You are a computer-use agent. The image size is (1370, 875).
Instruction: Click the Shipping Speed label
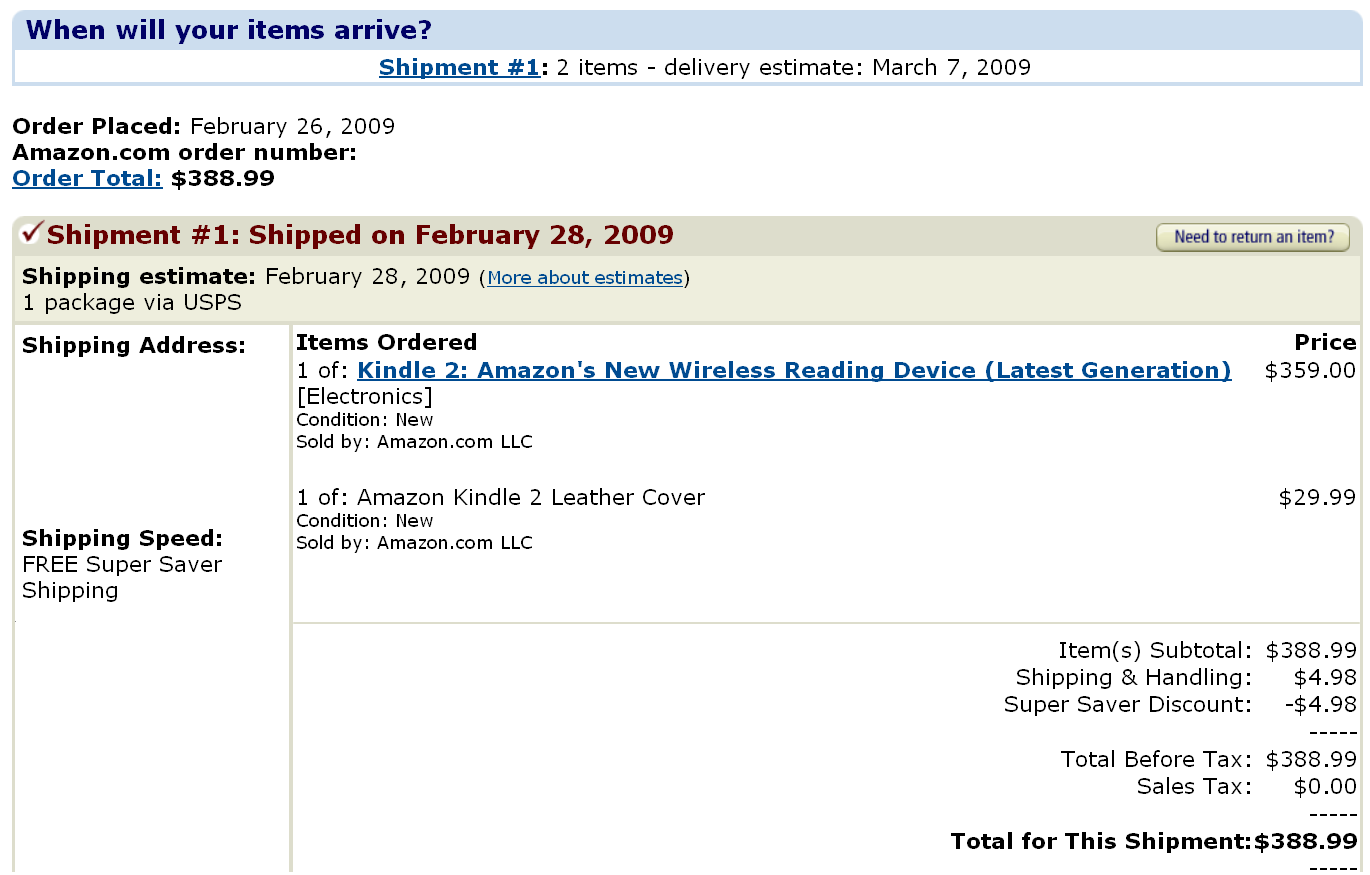coord(122,538)
